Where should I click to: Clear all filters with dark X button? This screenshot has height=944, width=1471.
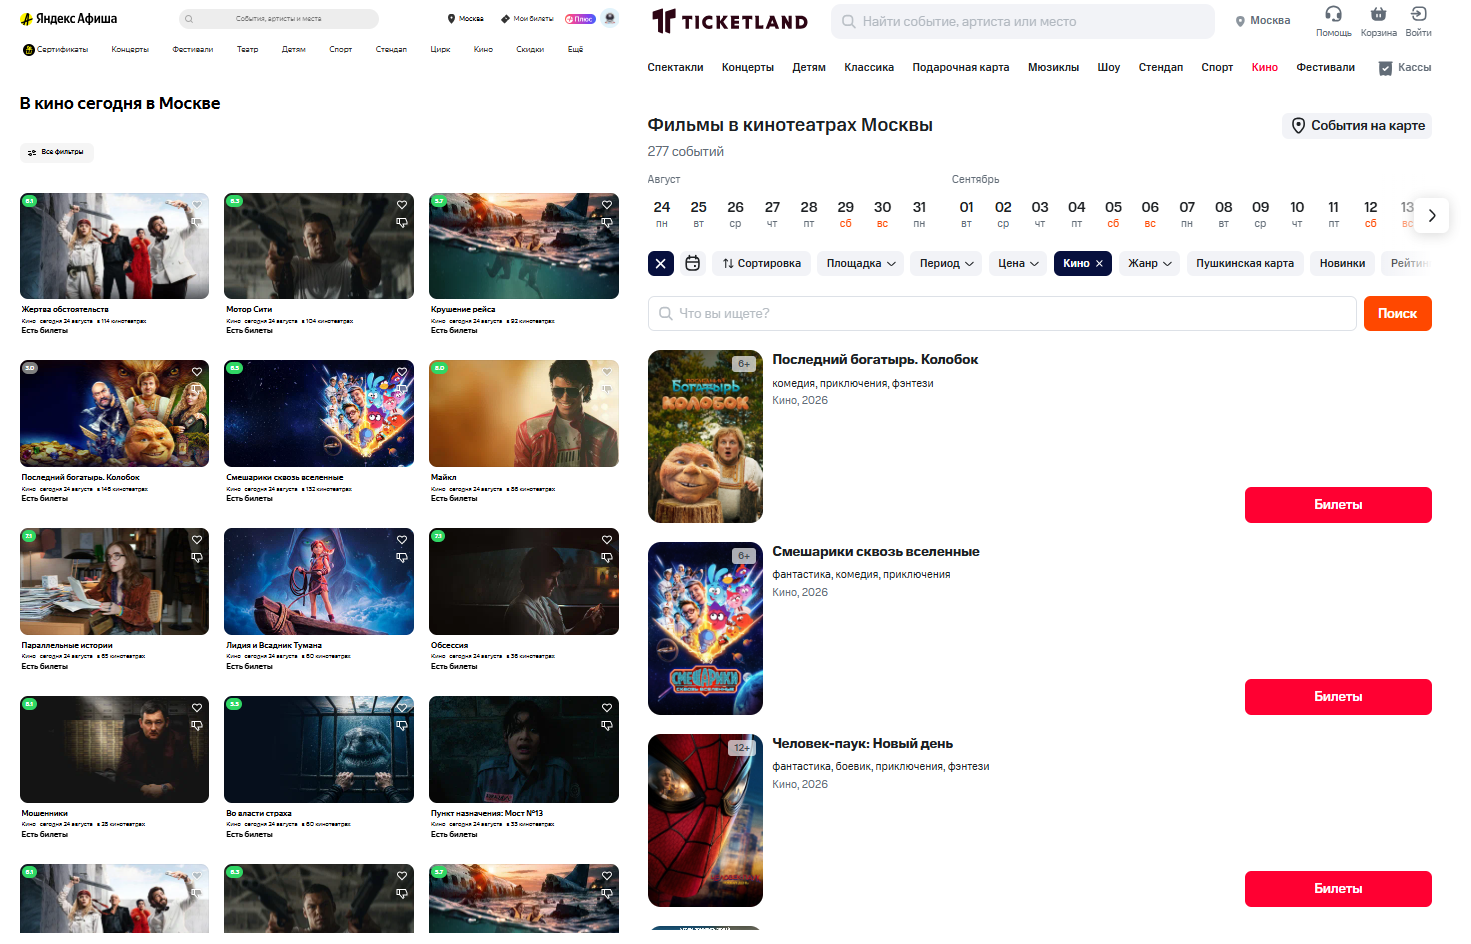coord(660,263)
